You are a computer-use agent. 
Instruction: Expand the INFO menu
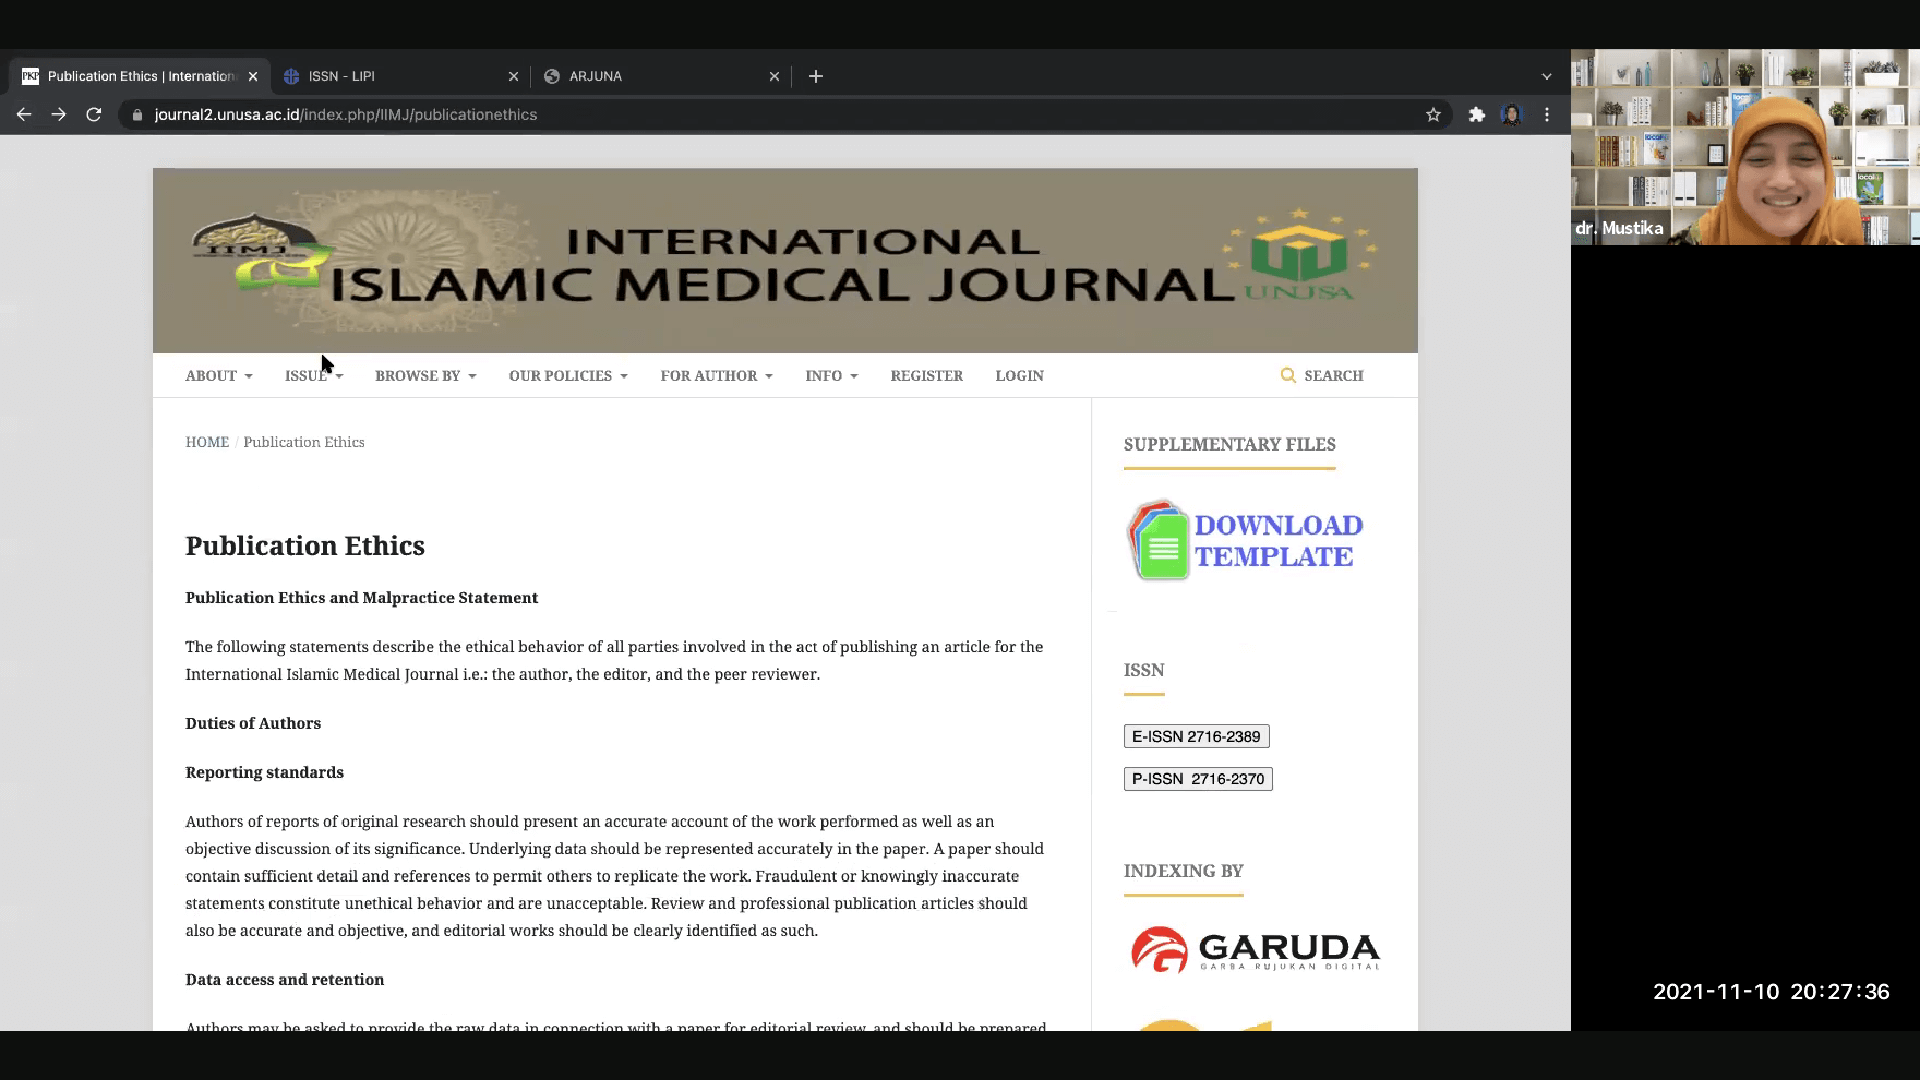click(831, 376)
